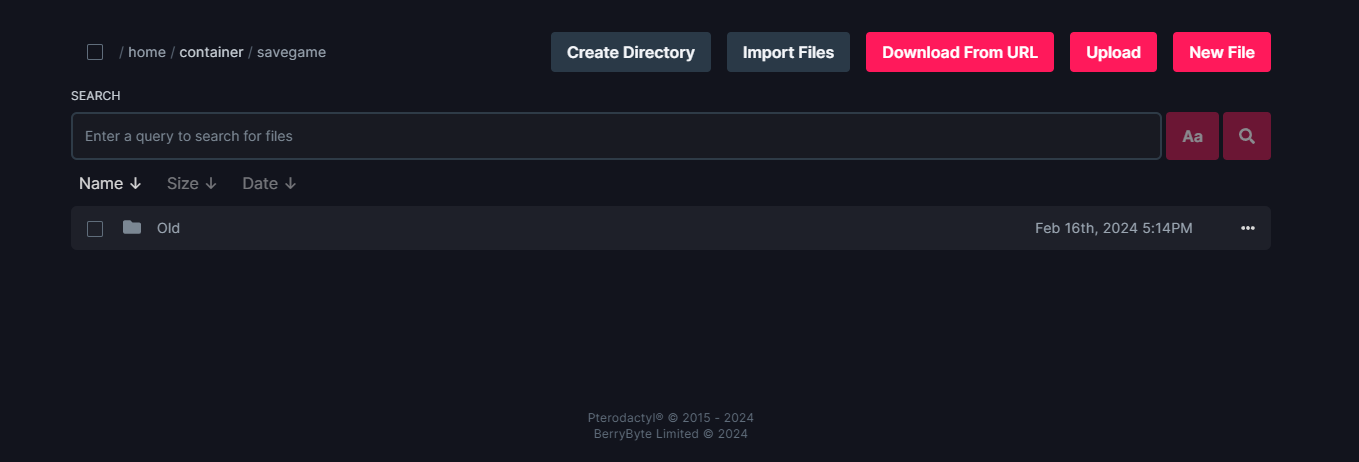Click the Upload button
Image resolution: width=1359 pixels, height=462 pixels.
click(x=1113, y=52)
